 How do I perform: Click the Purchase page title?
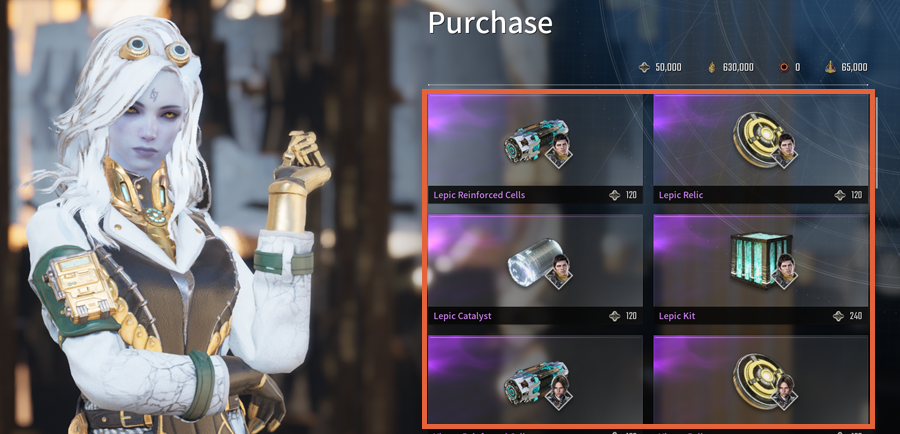coord(490,22)
